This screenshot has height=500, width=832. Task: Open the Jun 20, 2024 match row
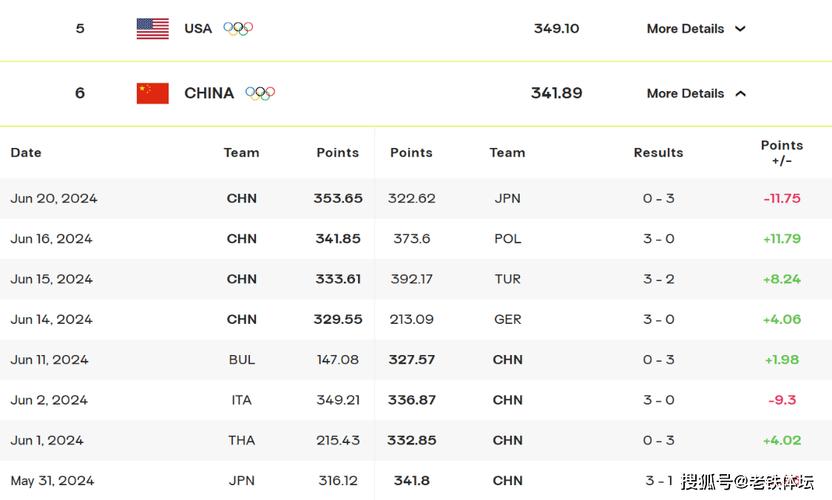pos(416,199)
